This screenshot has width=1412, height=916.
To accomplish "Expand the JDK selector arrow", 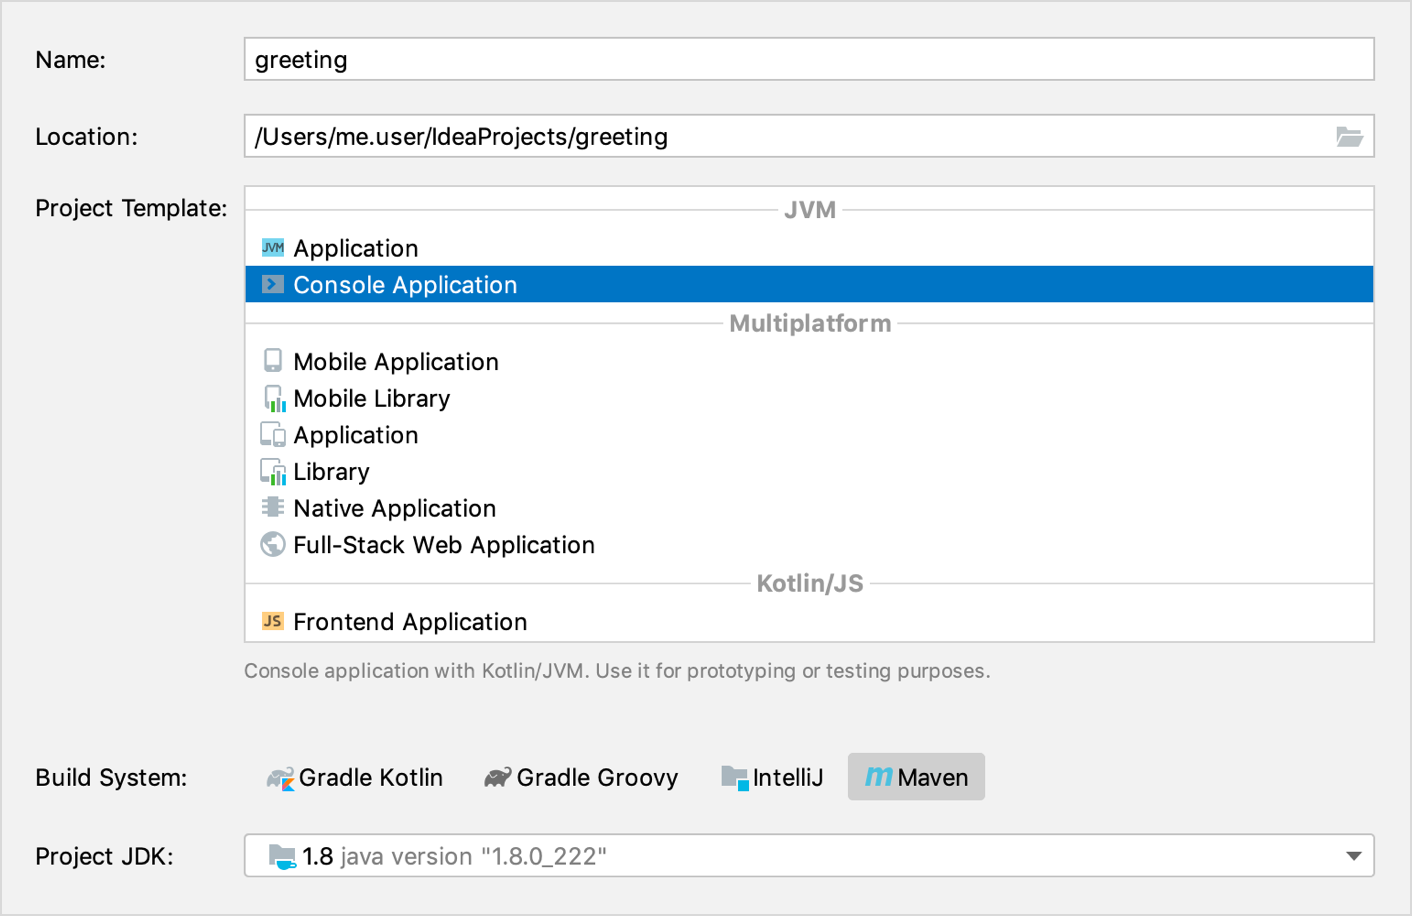I will (1355, 855).
